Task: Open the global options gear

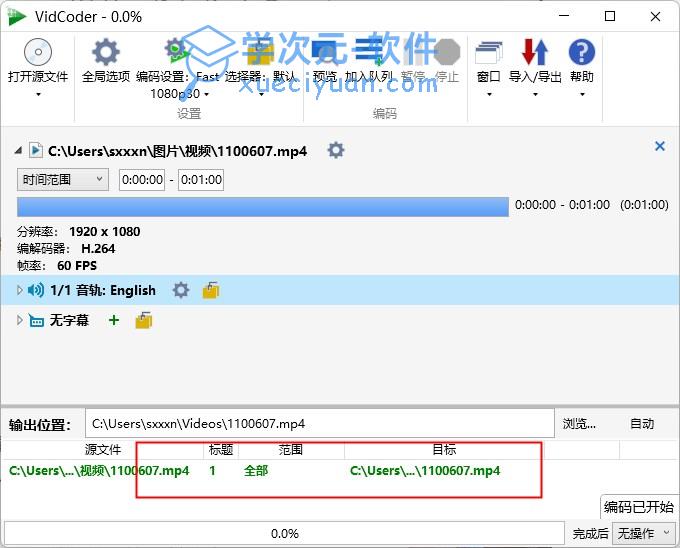Action: pos(105,52)
